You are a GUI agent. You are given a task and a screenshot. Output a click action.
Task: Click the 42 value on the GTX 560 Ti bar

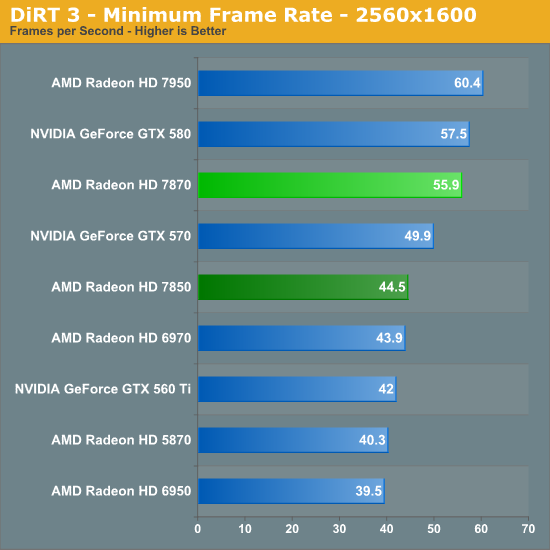[x=386, y=389]
